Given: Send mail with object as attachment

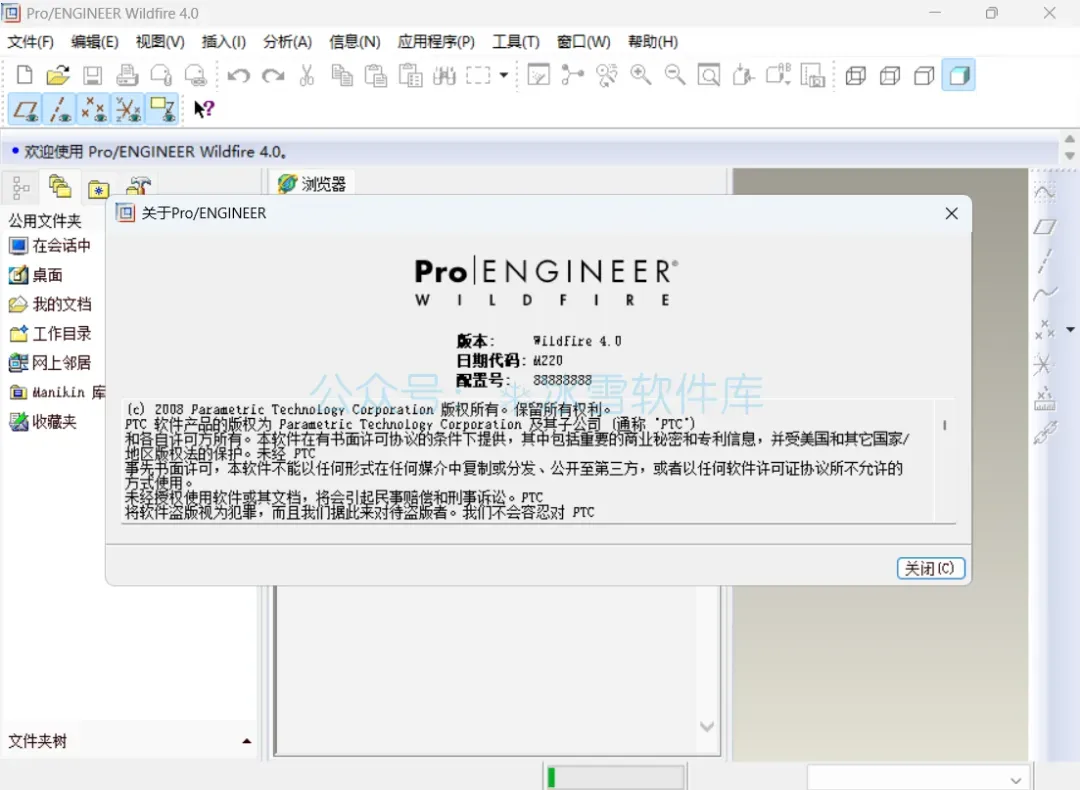Looking at the screenshot, I should coord(161,75).
